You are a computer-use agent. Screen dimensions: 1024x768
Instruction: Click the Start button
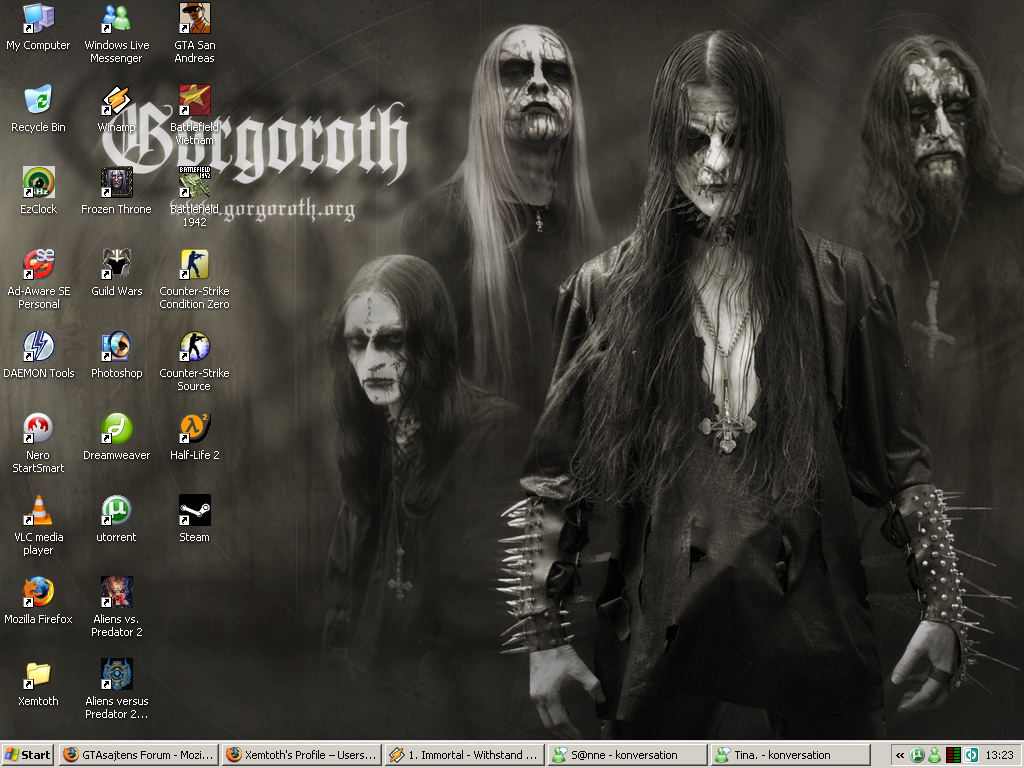(28, 755)
